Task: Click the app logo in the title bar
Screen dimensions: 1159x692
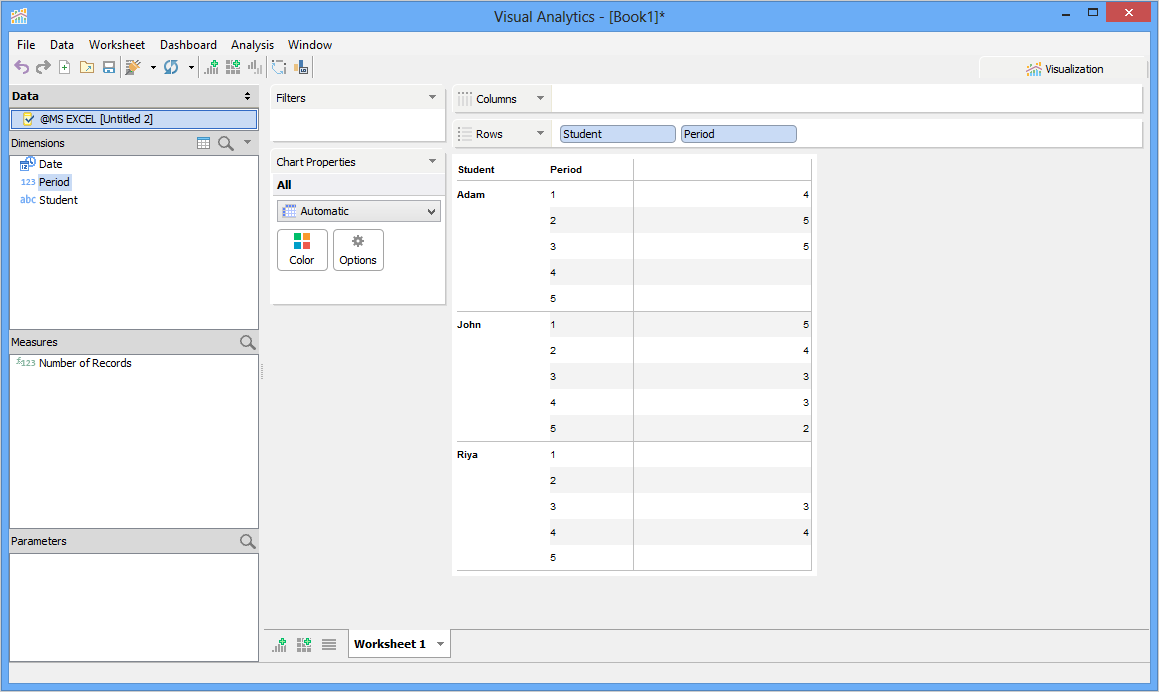Action: click(x=19, y=16)
